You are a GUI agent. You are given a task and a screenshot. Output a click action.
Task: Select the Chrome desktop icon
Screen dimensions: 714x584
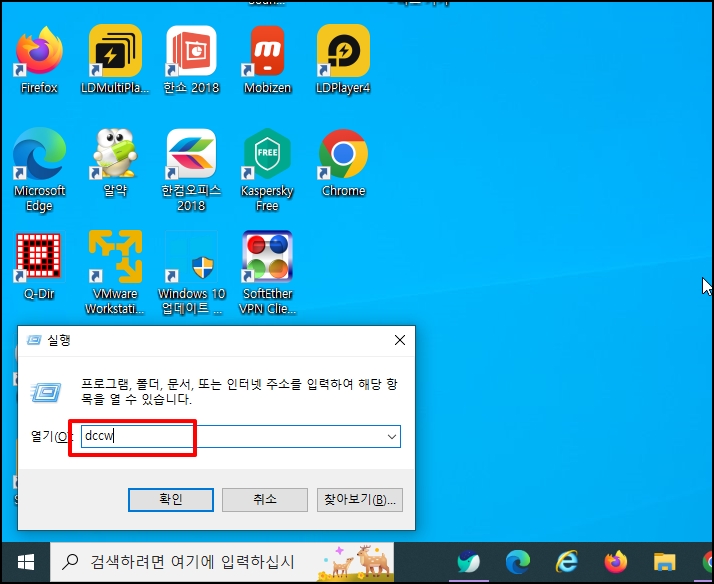tap(343, 163)
